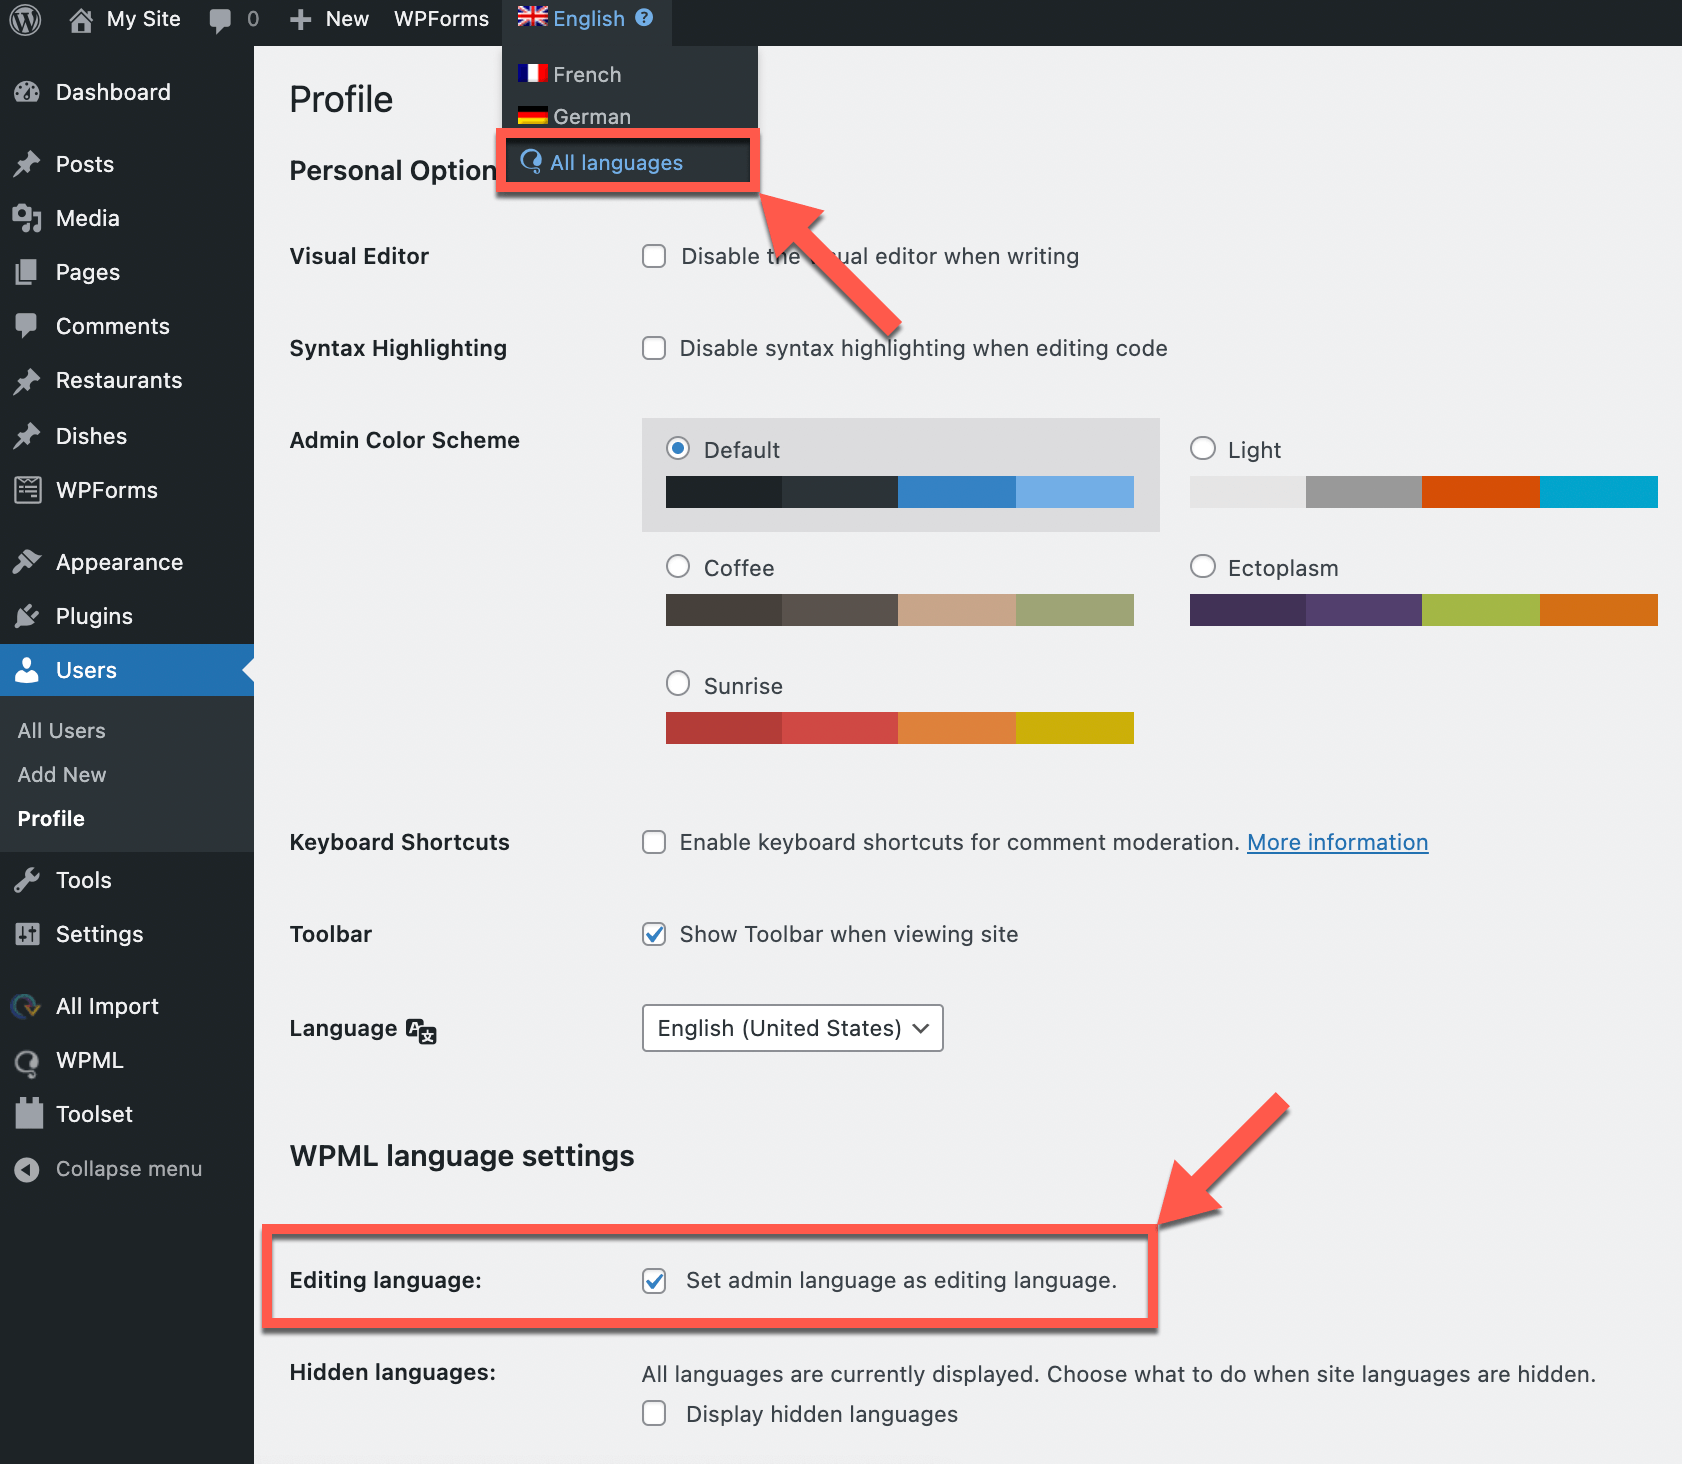Click the WPML help question mark icon

(645, 18)
